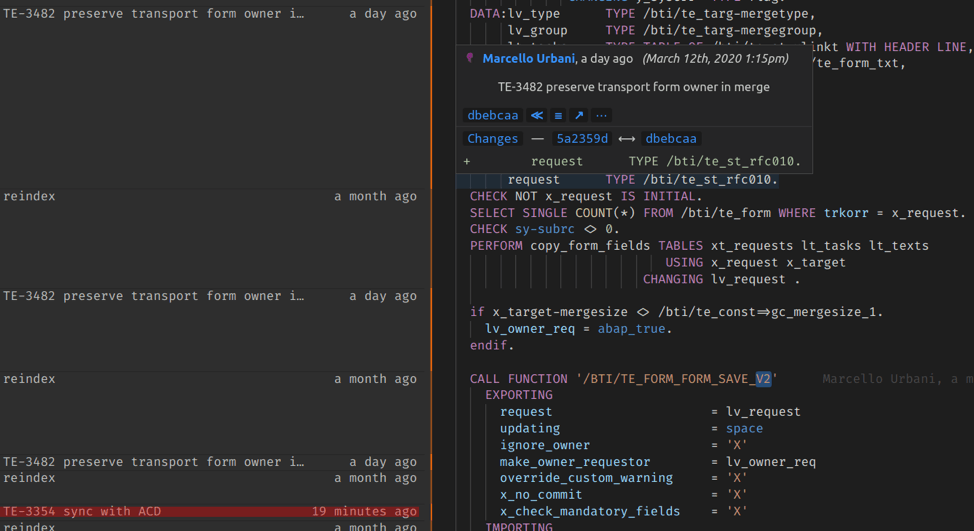
Task: Click dbebcaa commit link beside ≪ icon
Action: pyautogui.click(x=493, y=116)
